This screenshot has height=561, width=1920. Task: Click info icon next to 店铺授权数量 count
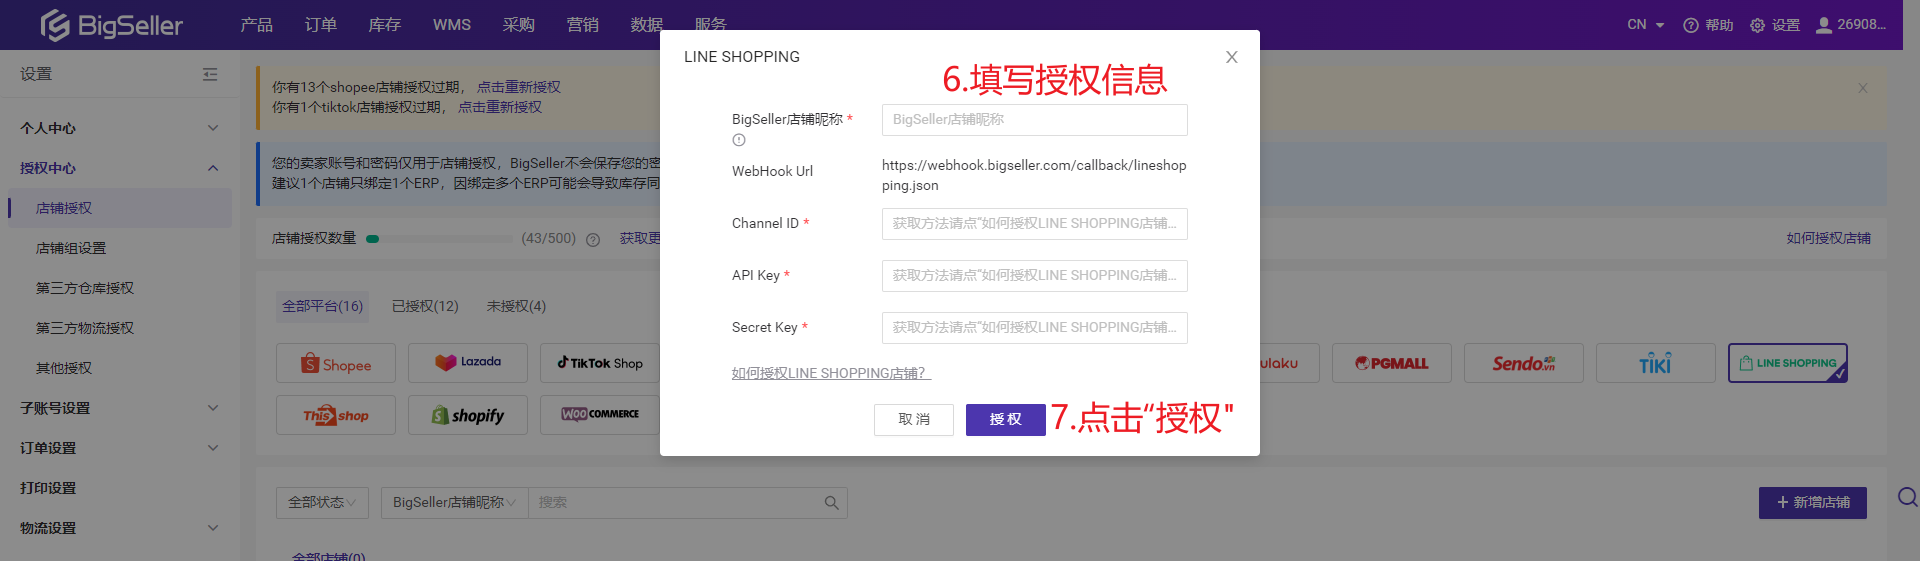593,239
